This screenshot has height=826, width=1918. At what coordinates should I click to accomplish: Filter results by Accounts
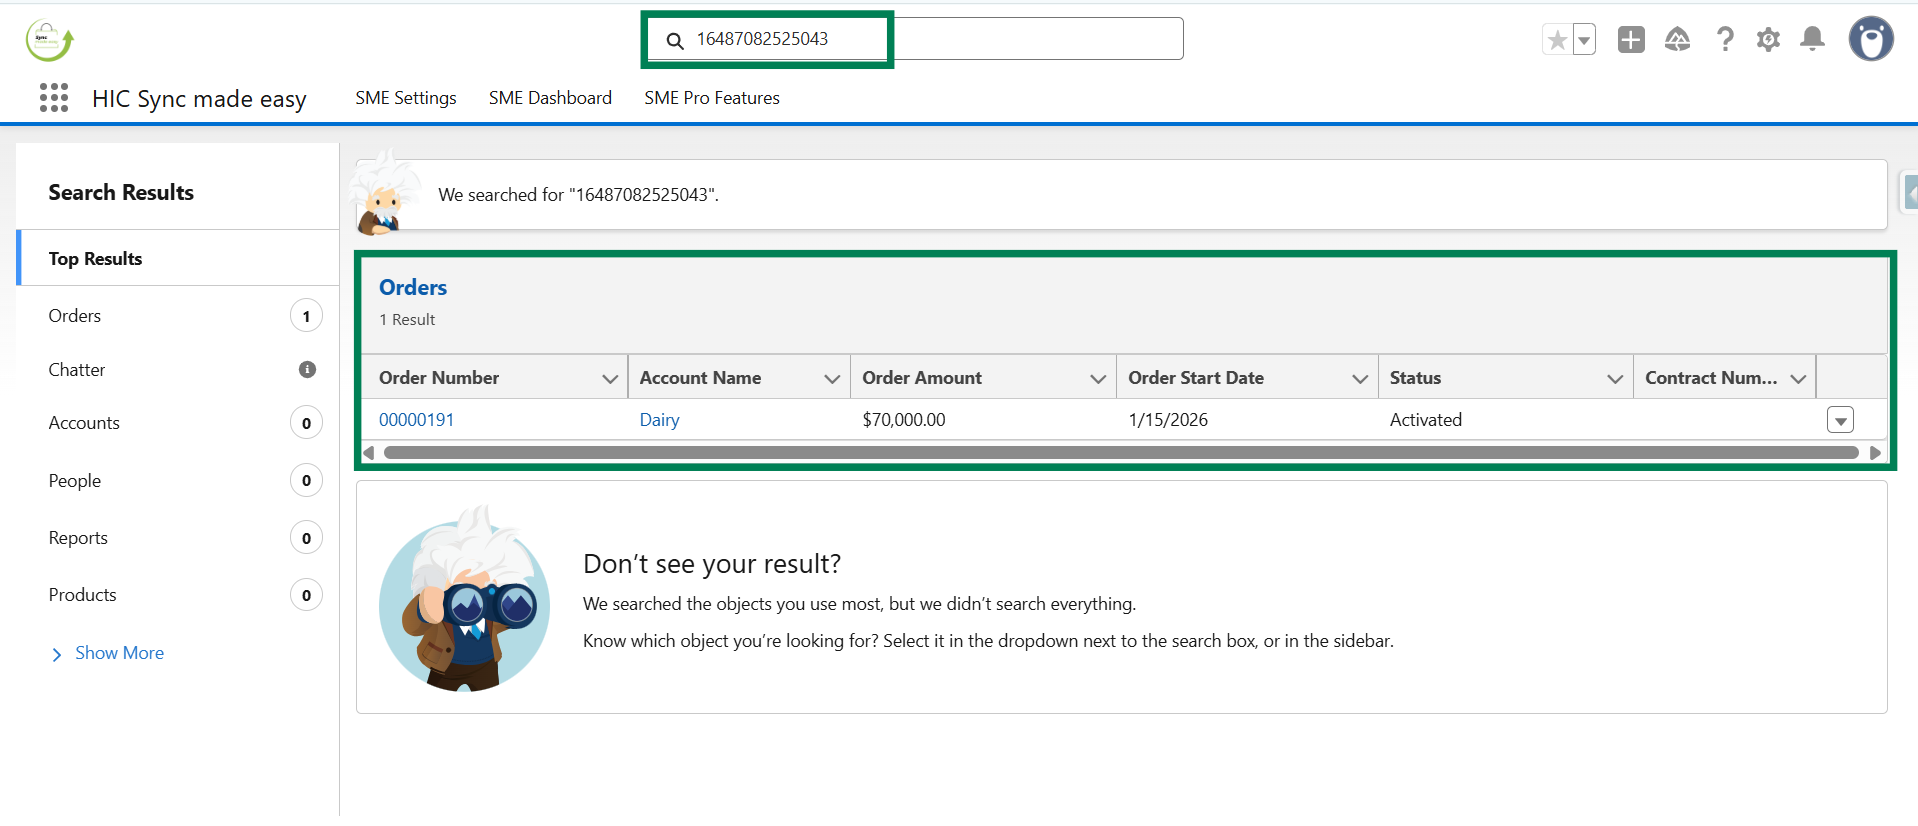coord(178,423)
